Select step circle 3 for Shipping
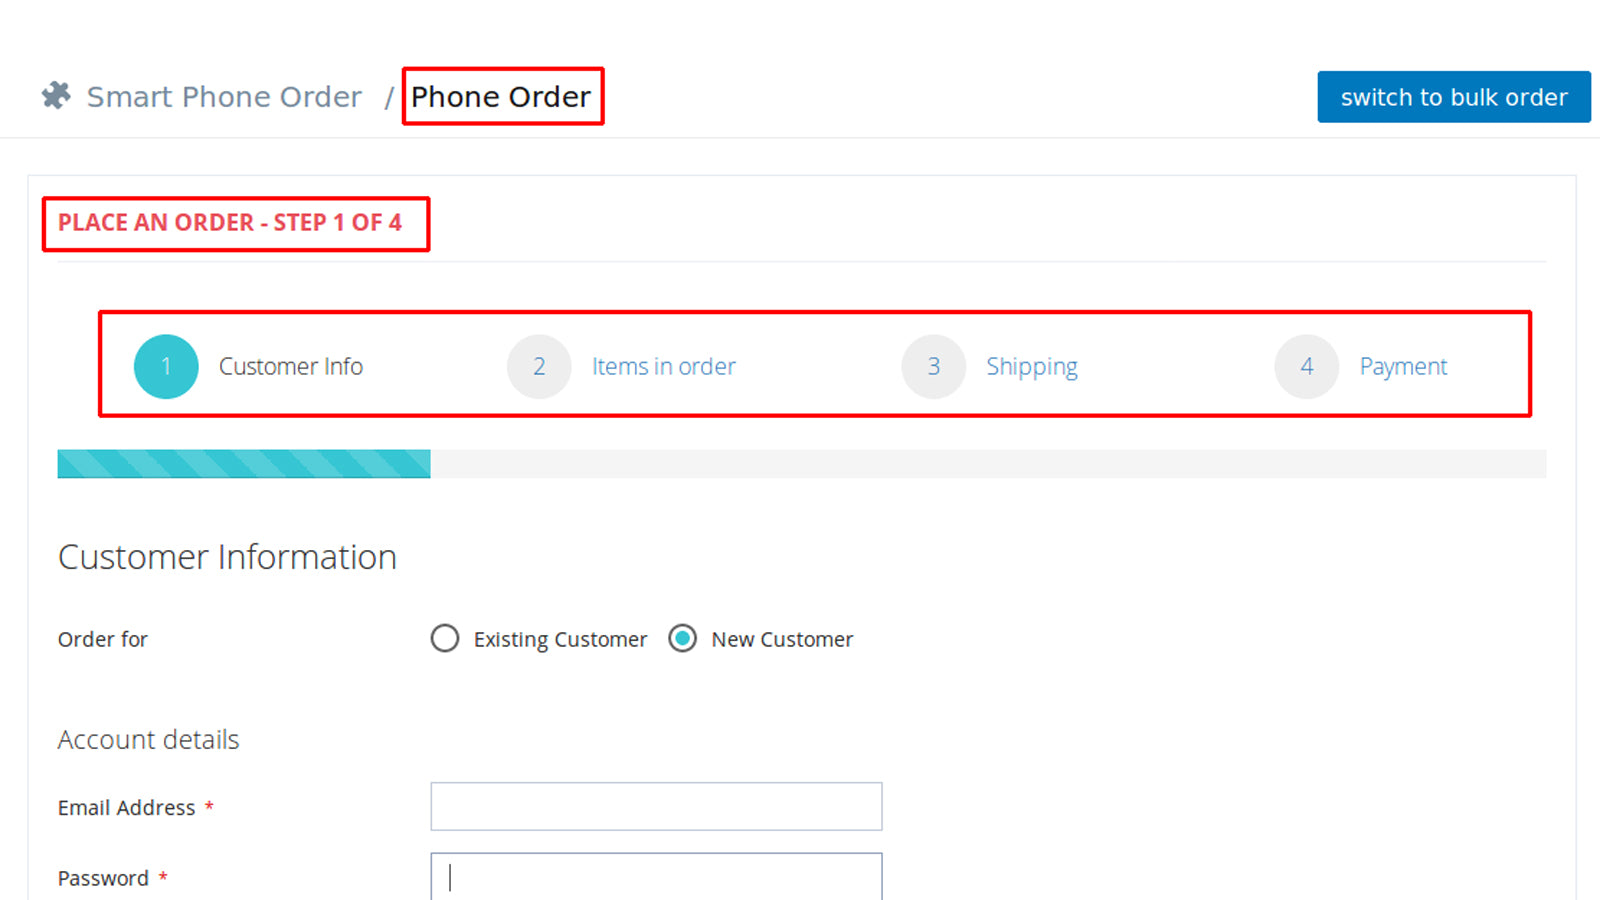 tap(933, 366)
